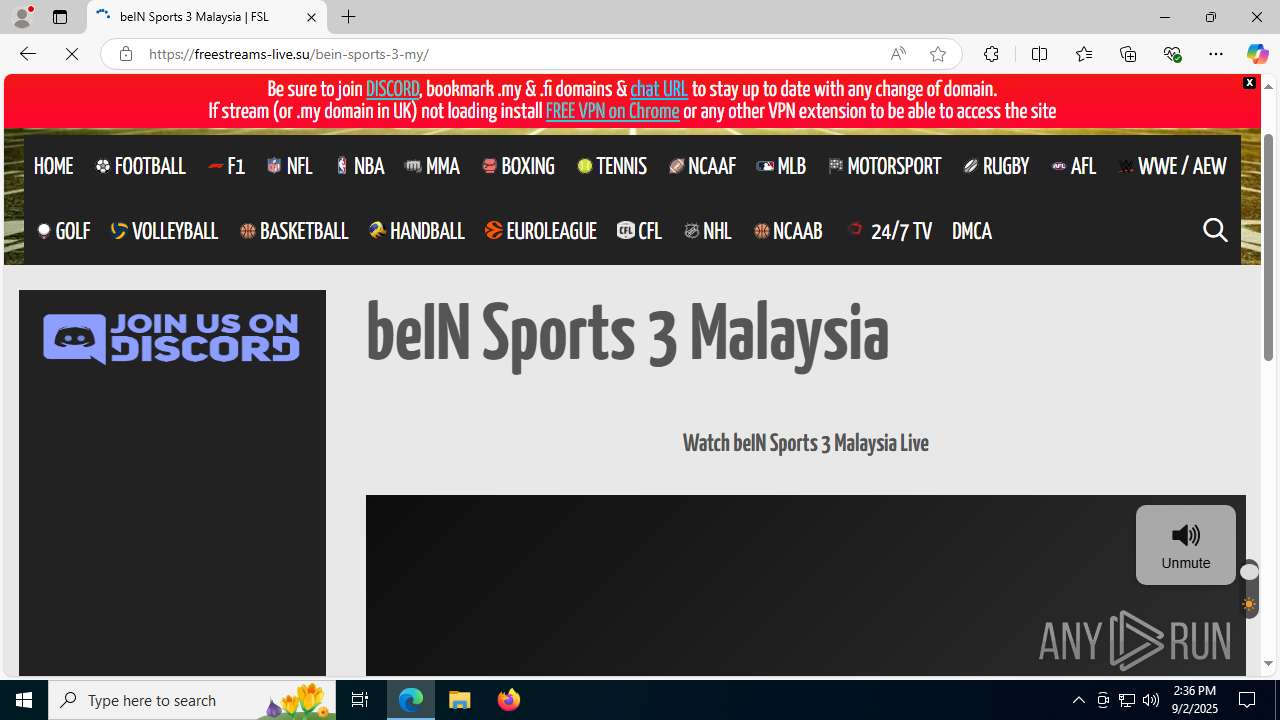Open the MLB category
The image size is (1280, 720).
pos(781,166)
